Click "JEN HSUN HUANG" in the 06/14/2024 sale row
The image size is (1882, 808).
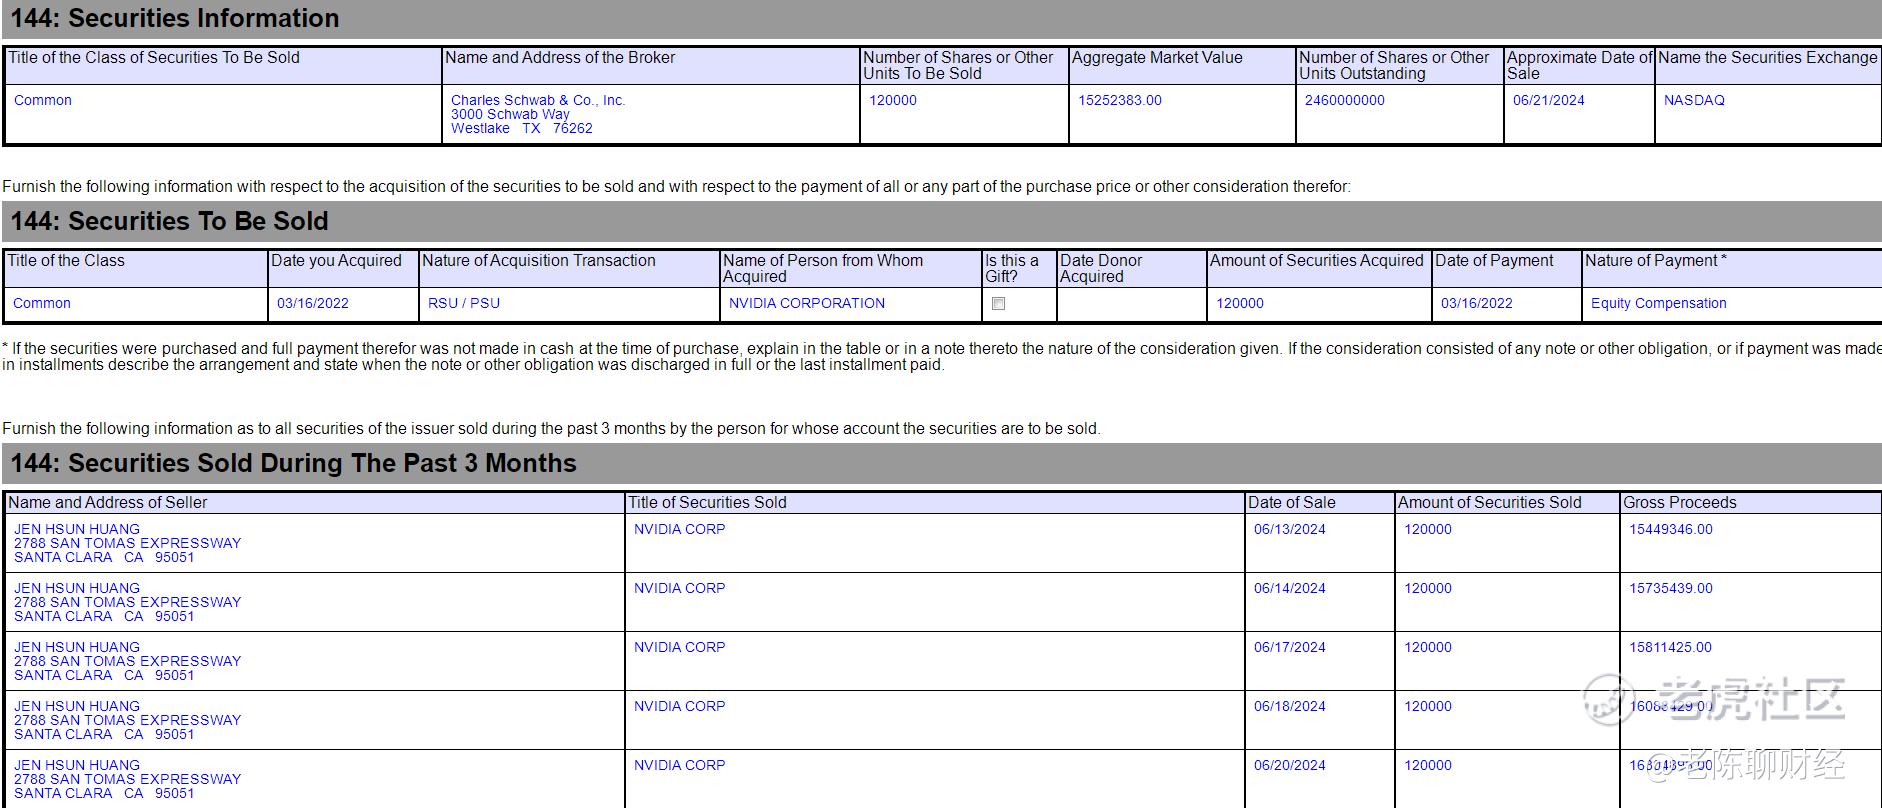[77, 588]
